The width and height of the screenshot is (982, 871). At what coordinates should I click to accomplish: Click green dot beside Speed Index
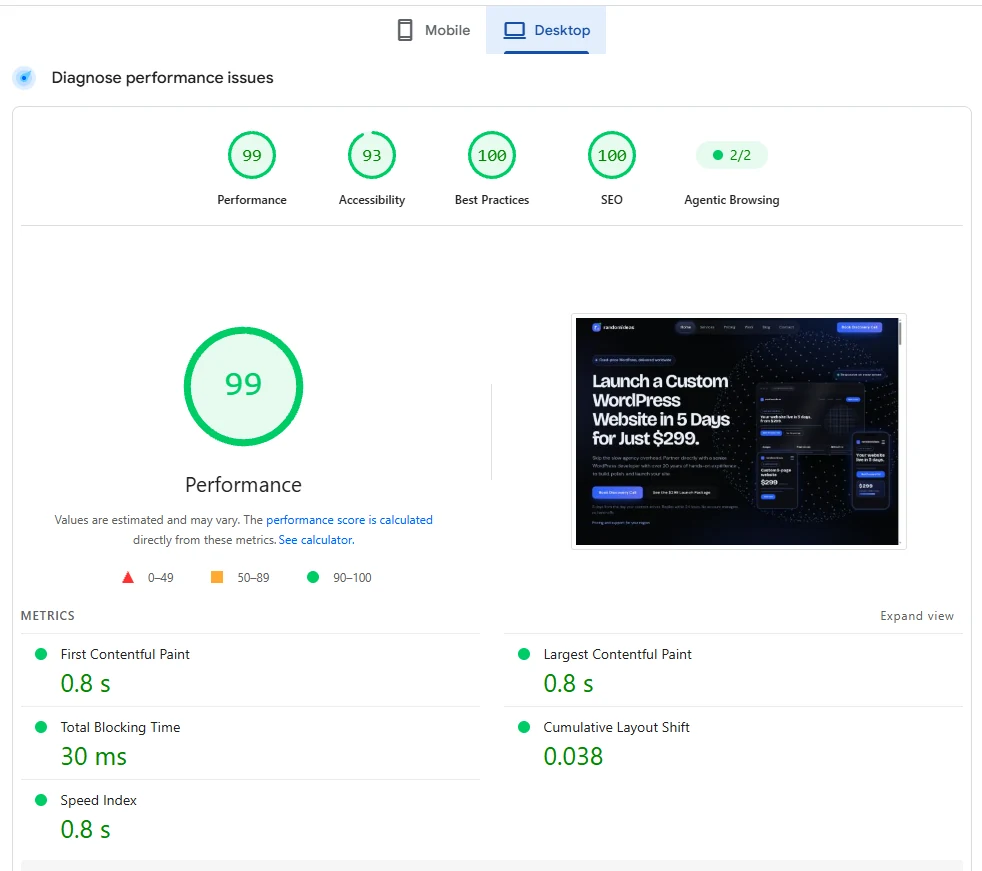pos(41,800)
